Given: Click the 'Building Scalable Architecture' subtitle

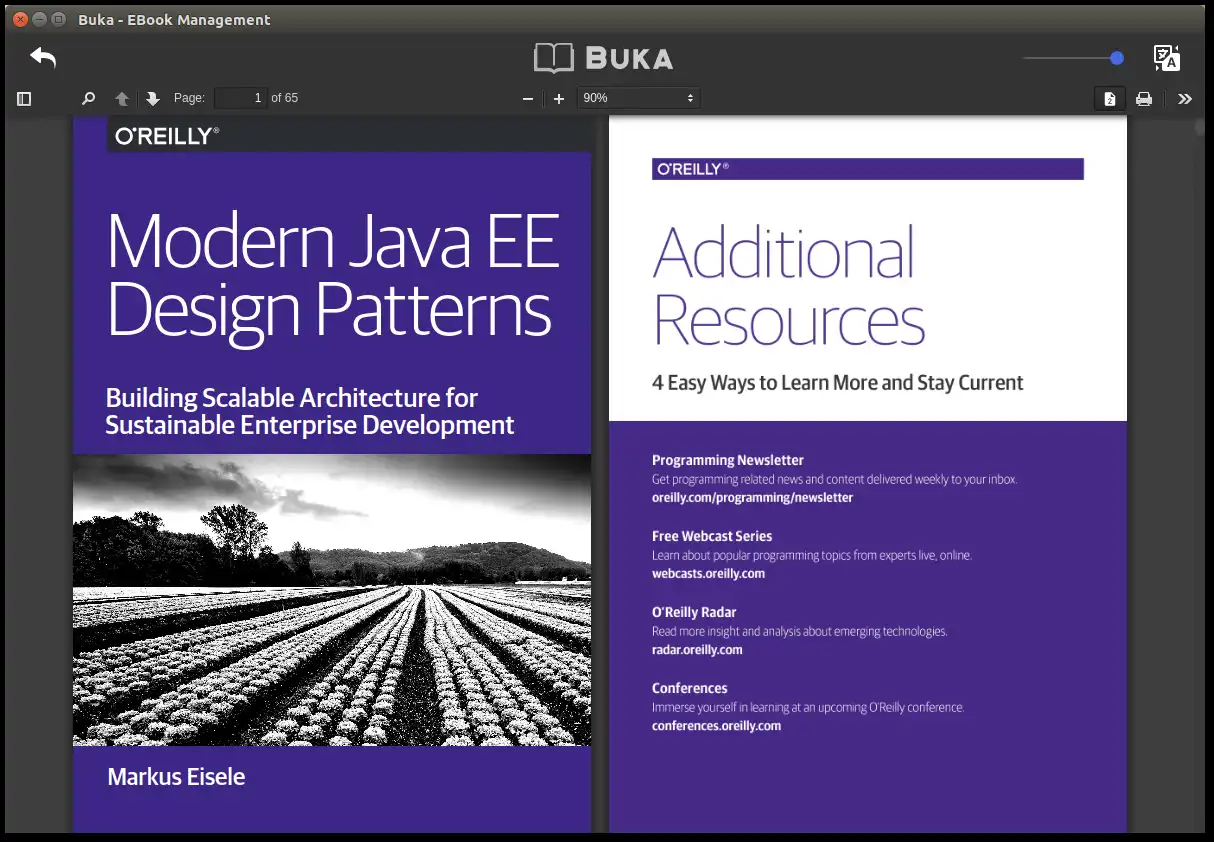Looking at the screenshot, I should tap(310, 411).
